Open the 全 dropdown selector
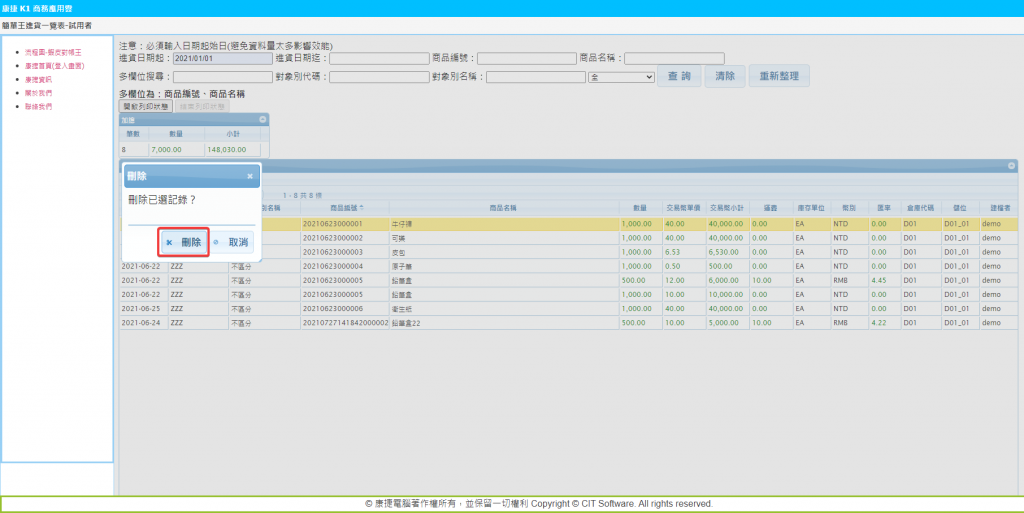The height and width of the screenshot is (513, 1024). [x=621, y=76]
